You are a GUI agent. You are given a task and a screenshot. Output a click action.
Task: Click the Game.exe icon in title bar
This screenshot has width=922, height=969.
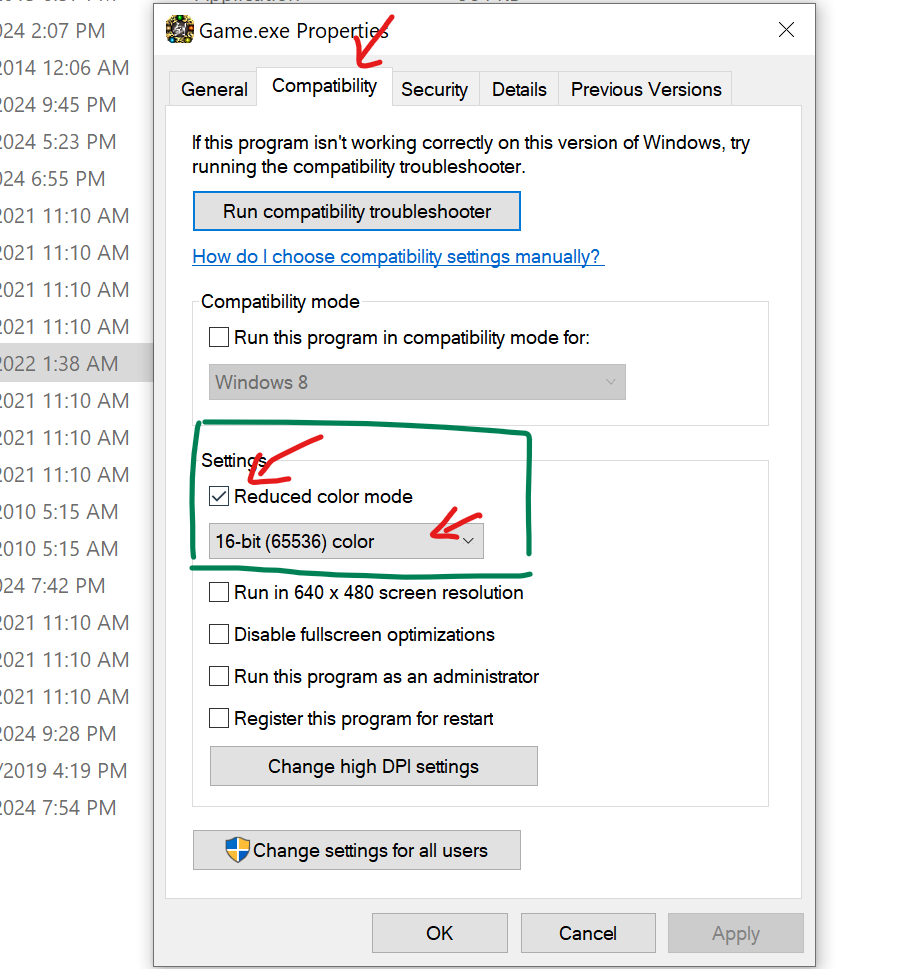click(180, 30)
